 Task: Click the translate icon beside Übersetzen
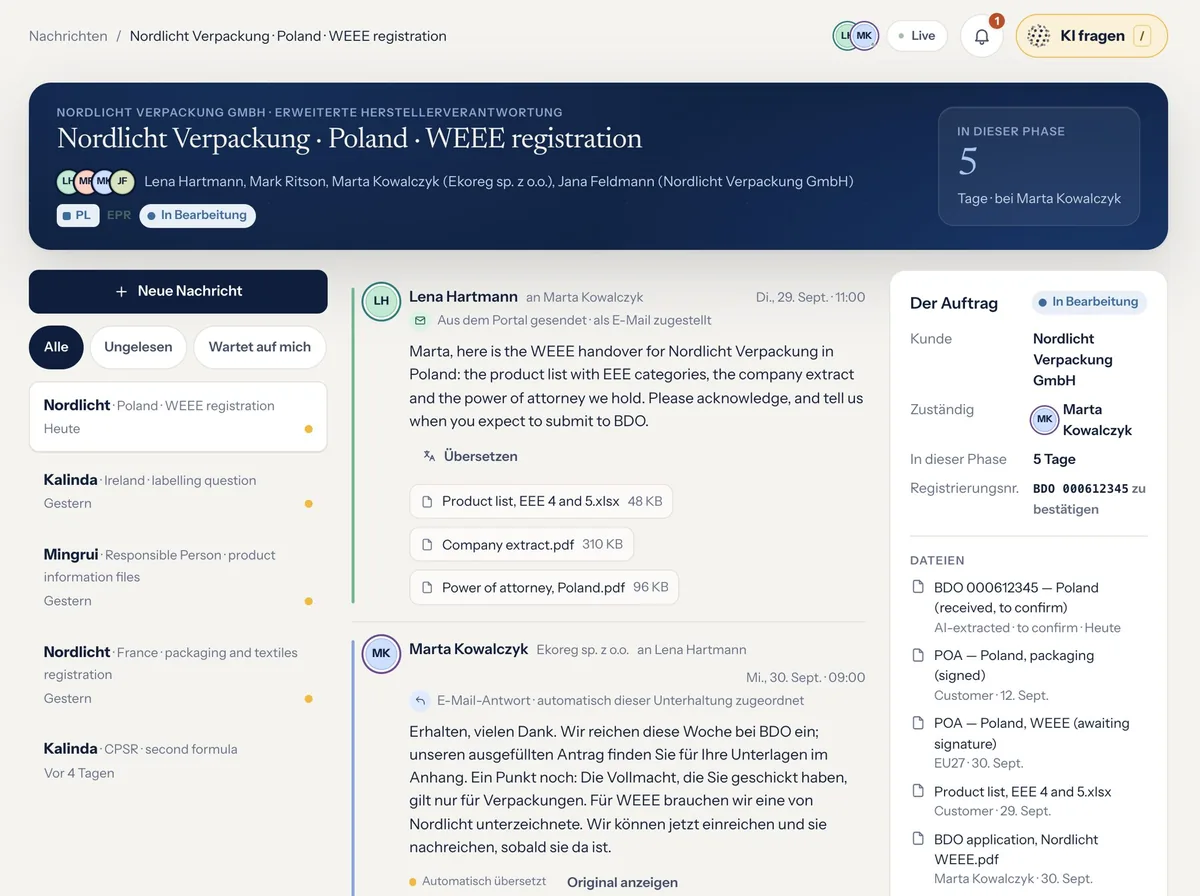coord(429,456)
